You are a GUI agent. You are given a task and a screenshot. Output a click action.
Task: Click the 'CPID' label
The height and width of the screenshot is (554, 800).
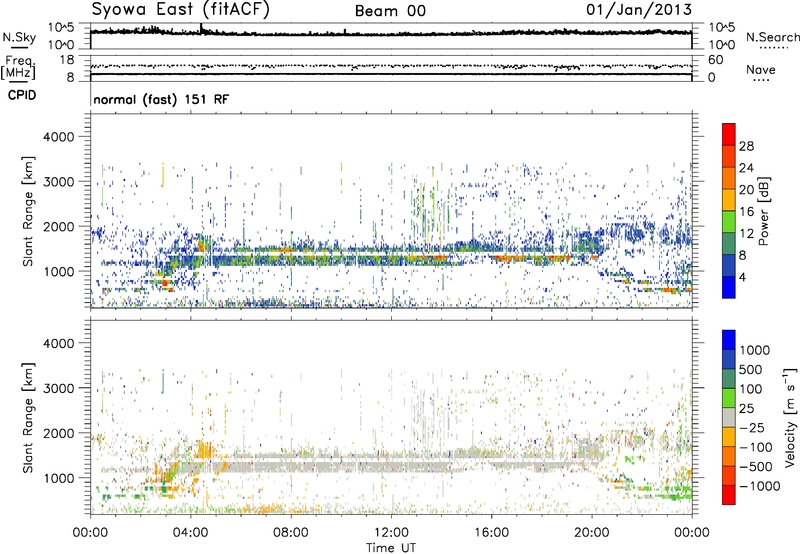point(22,95)
